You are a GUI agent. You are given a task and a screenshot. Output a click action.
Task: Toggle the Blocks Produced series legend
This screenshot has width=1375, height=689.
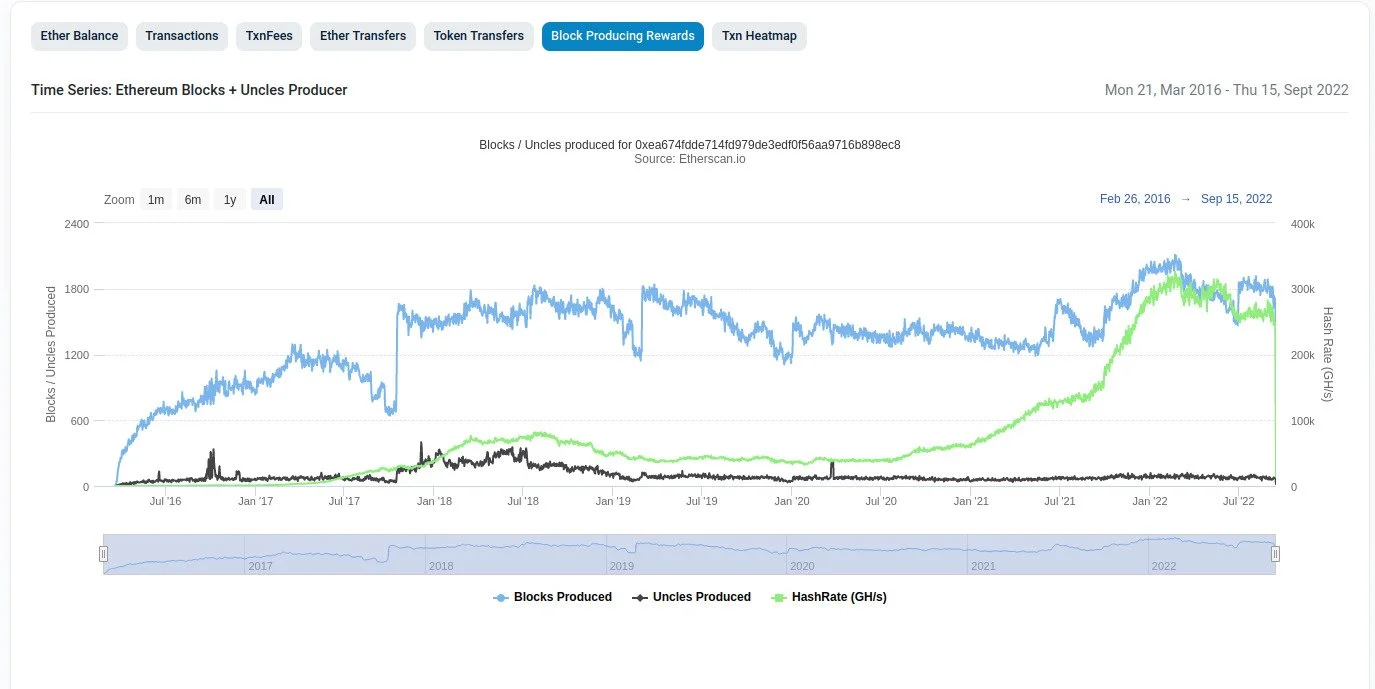coord(562,597)
